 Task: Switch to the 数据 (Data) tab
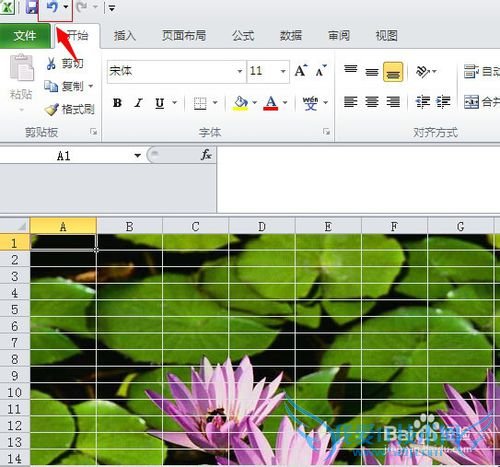(291, 35)
